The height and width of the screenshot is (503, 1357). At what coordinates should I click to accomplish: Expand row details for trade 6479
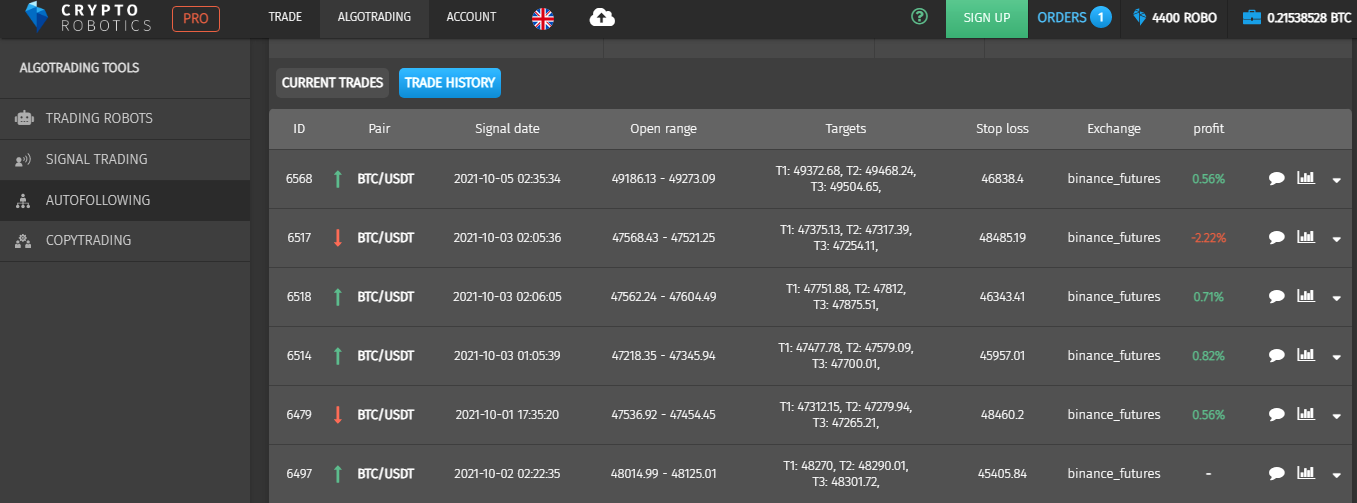1337,415
